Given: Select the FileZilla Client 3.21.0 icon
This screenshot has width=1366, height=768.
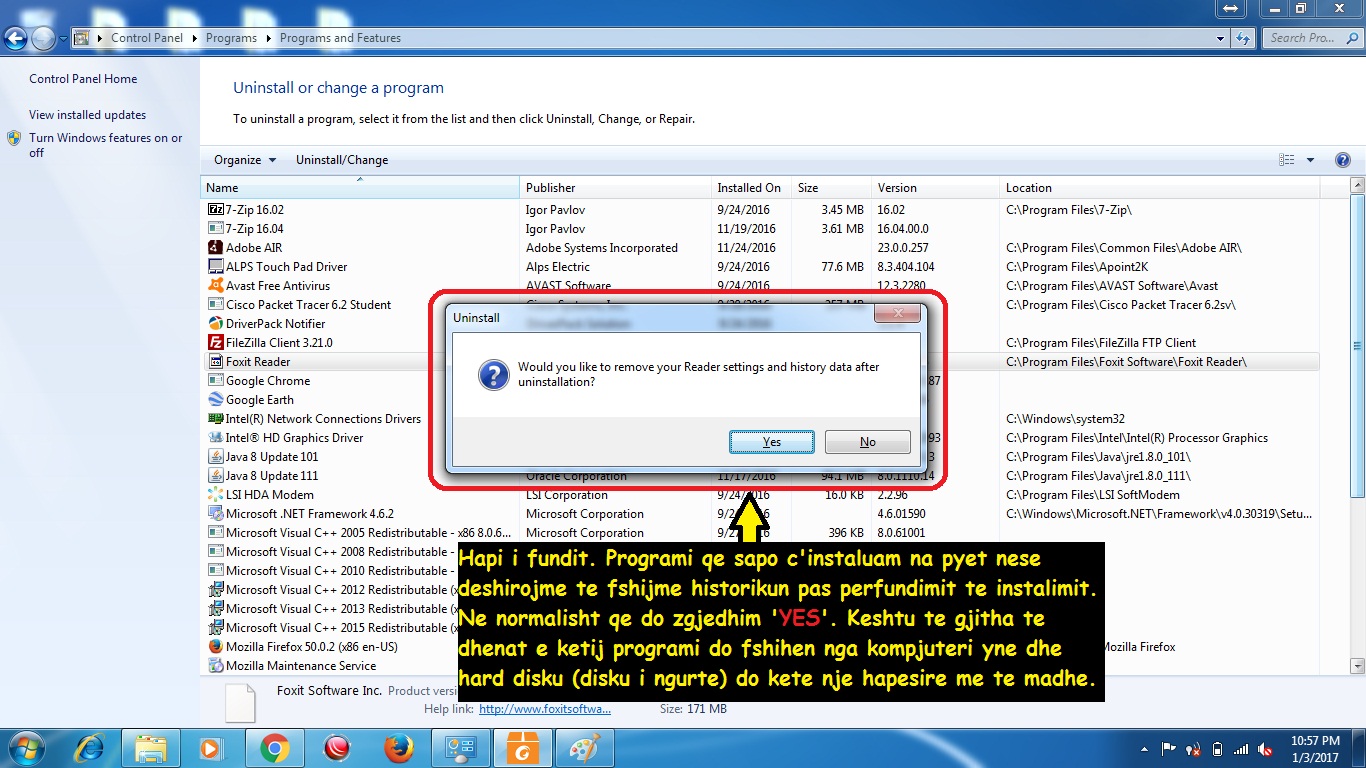Looking at the screenshot, I should [x=216, y=343].
